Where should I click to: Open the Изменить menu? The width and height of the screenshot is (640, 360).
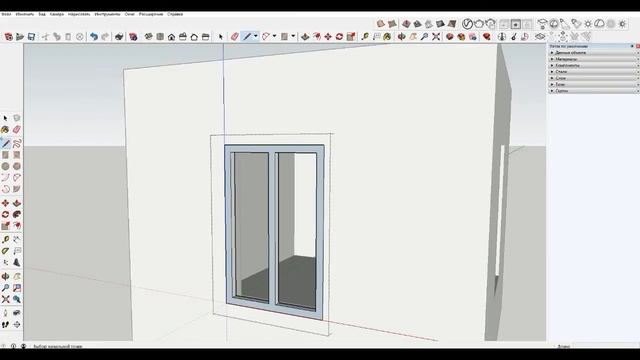(x=25, y=14)
